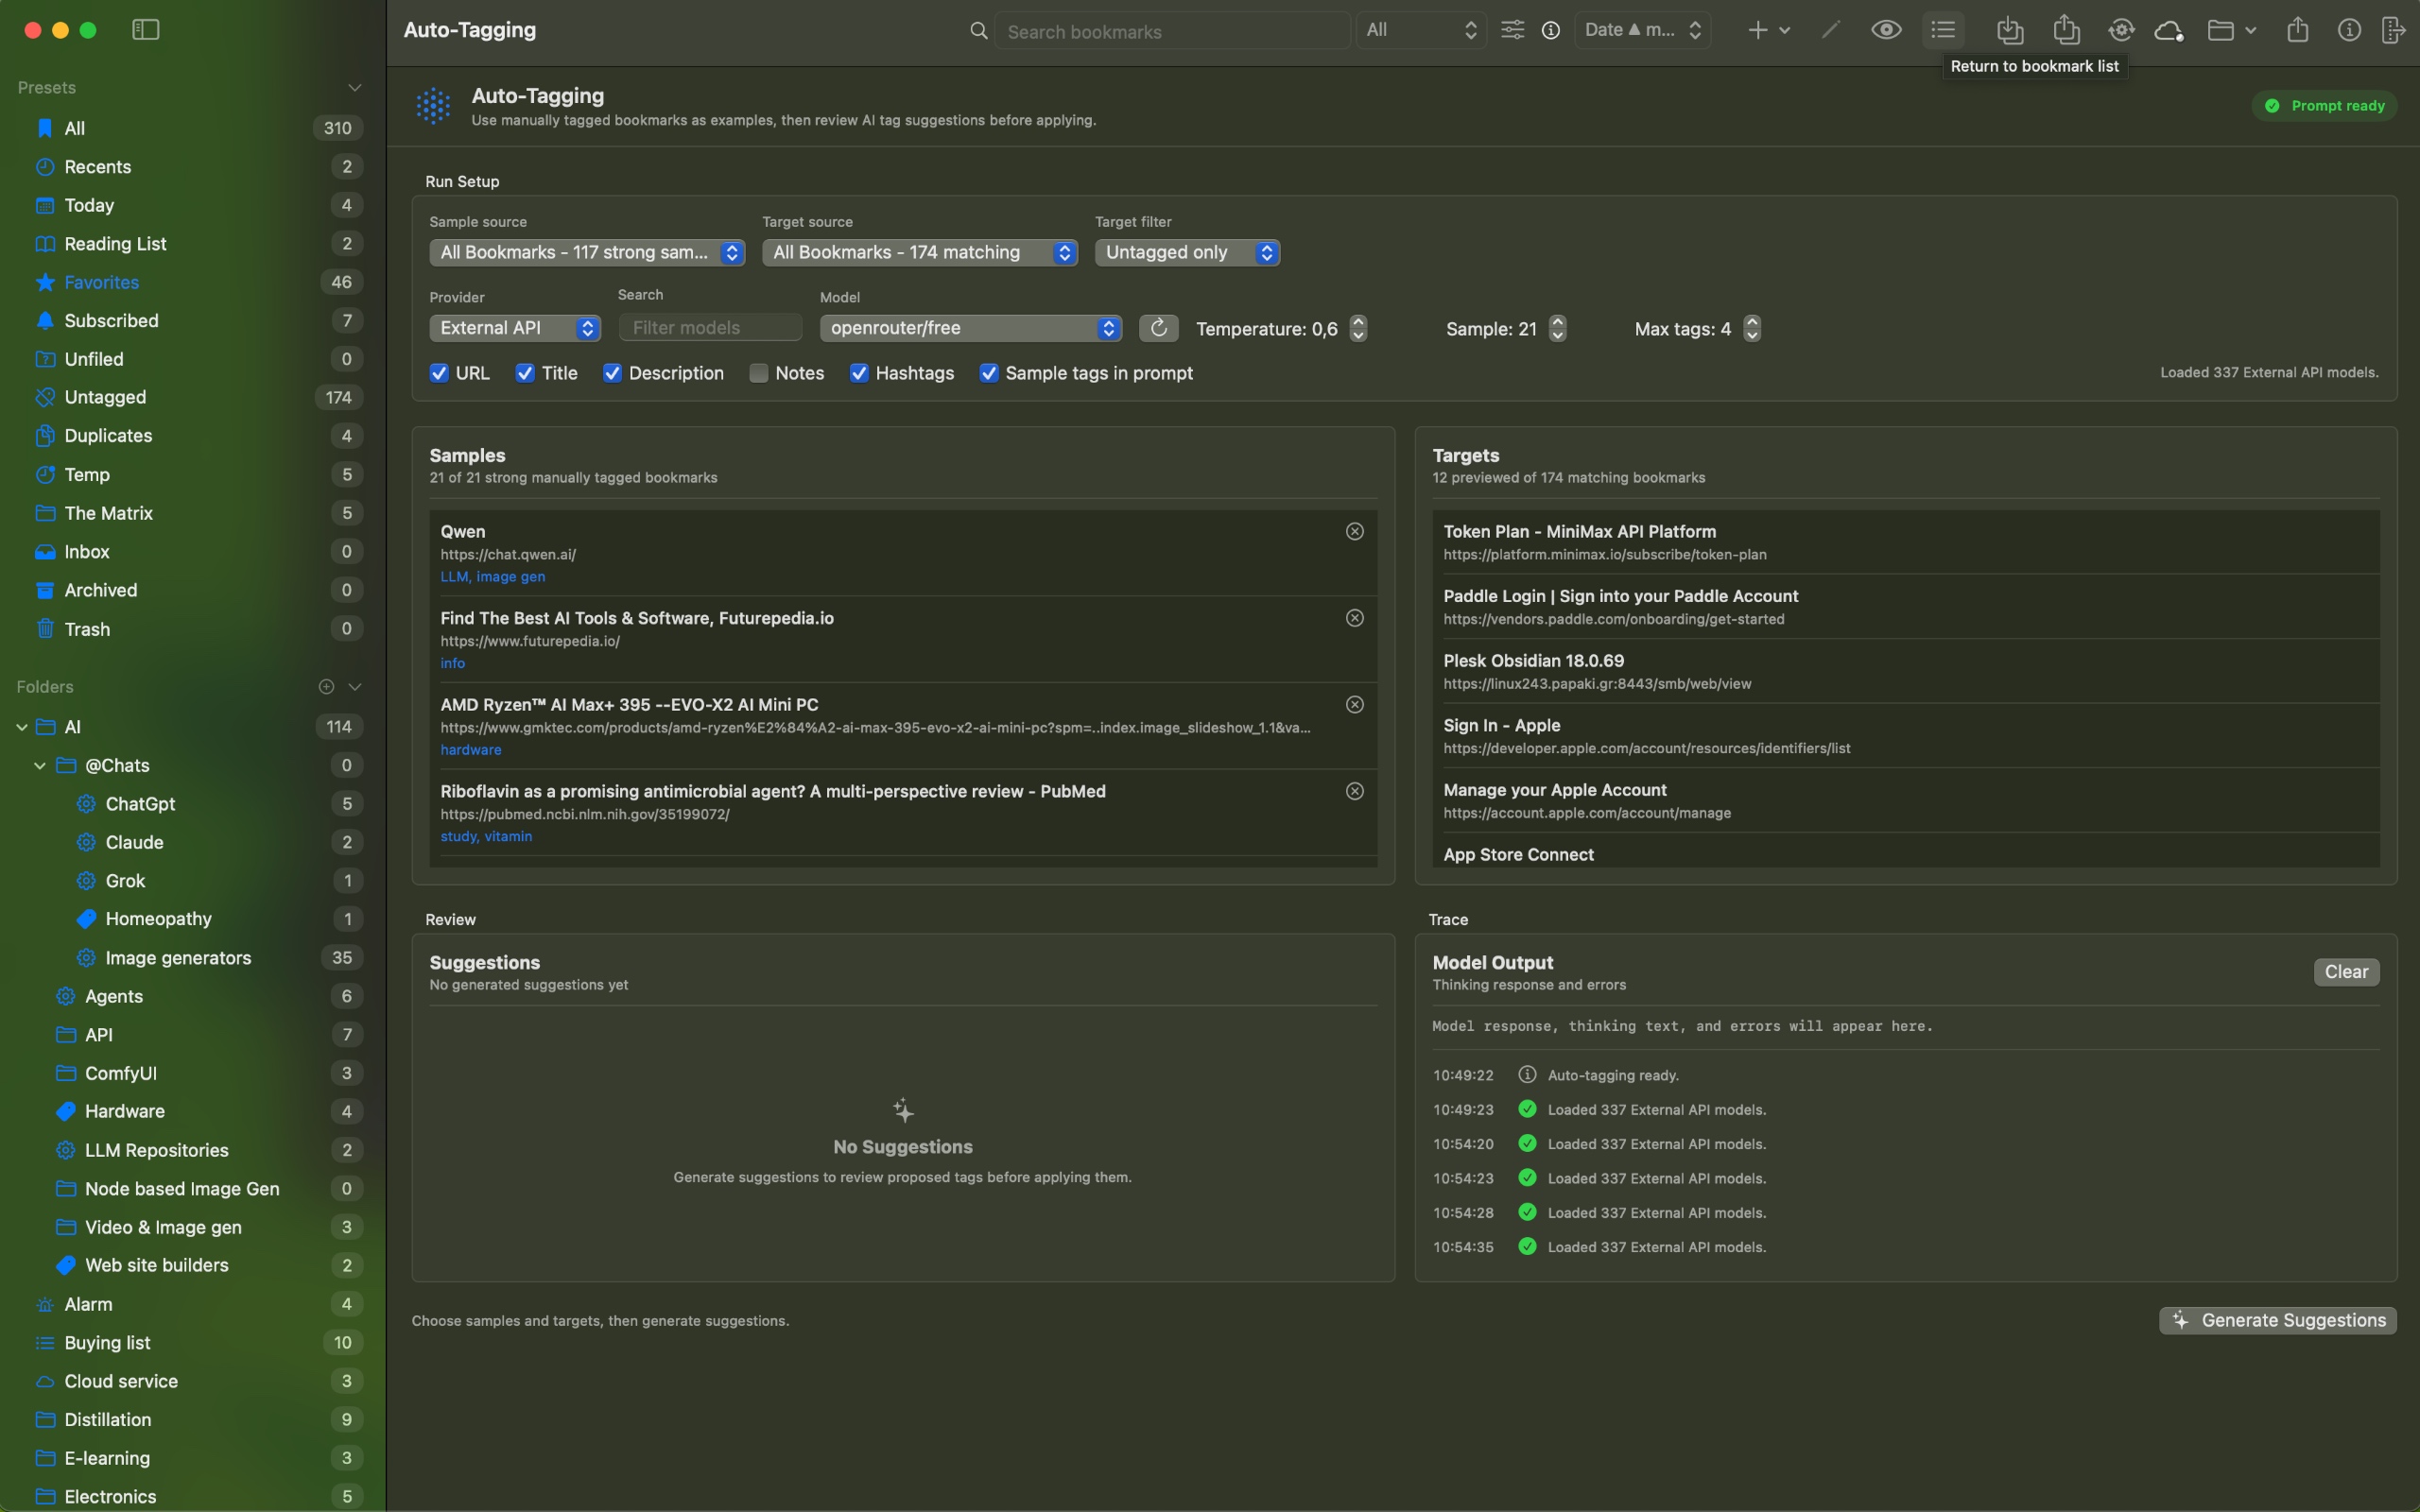Open the filter sliders options icon
The height and width of the screenshot is (1512, 2420).
1512,30
